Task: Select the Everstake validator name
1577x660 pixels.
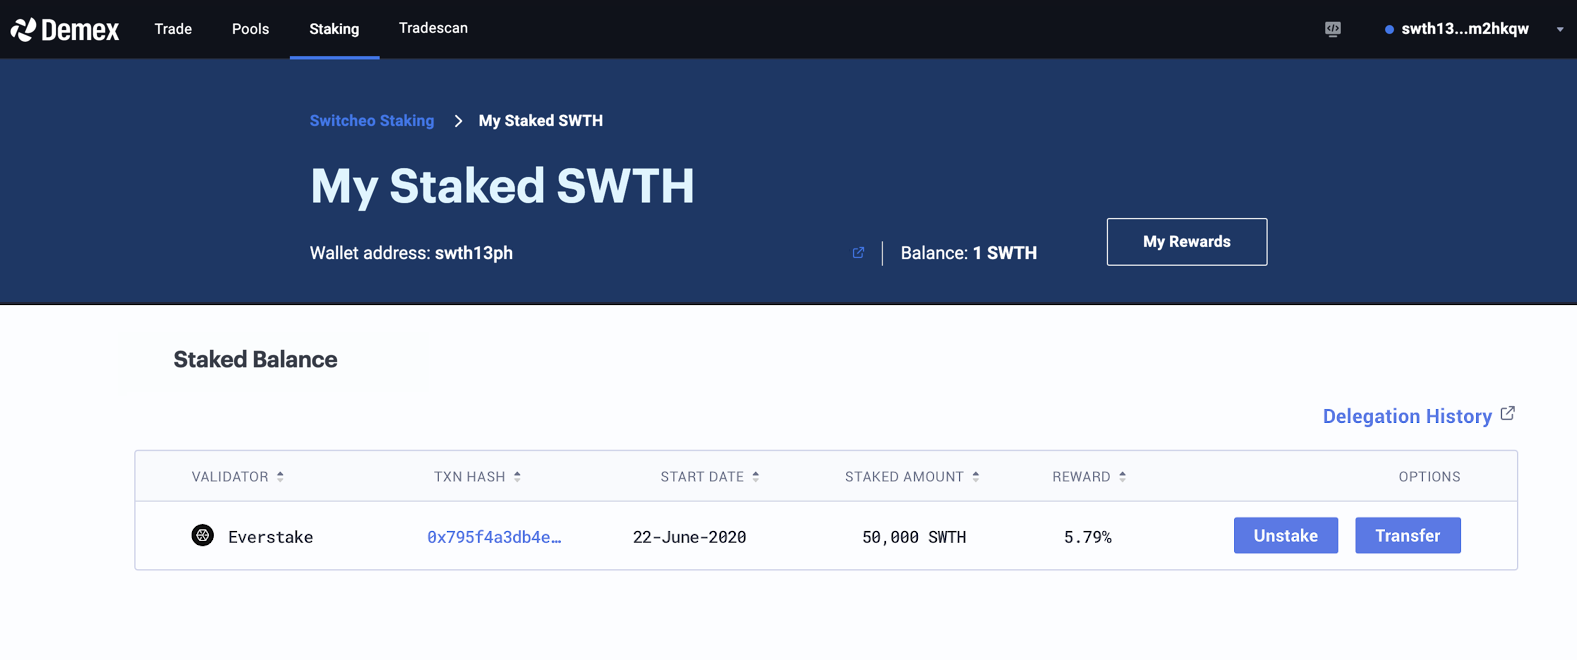Action: (x=271, y=537)
